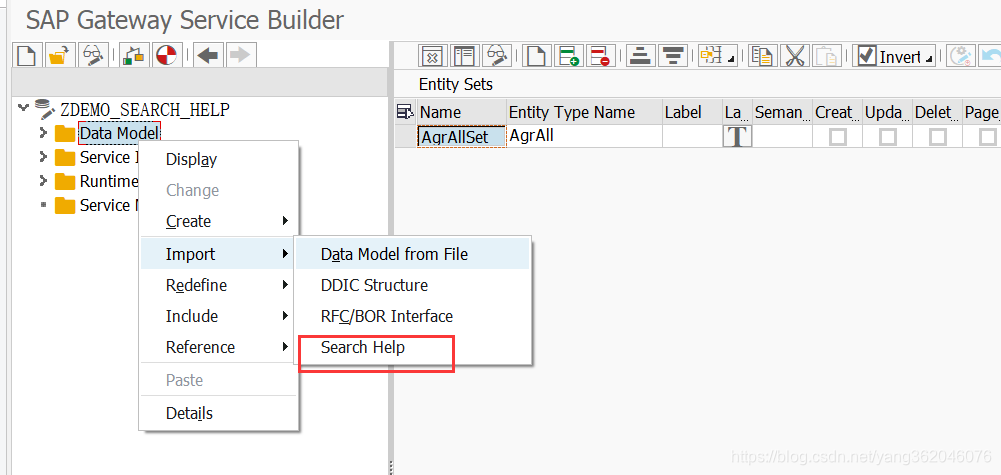
Task: Click the empty Label cell of AgrAllSet
Action: tap(693, 137)
